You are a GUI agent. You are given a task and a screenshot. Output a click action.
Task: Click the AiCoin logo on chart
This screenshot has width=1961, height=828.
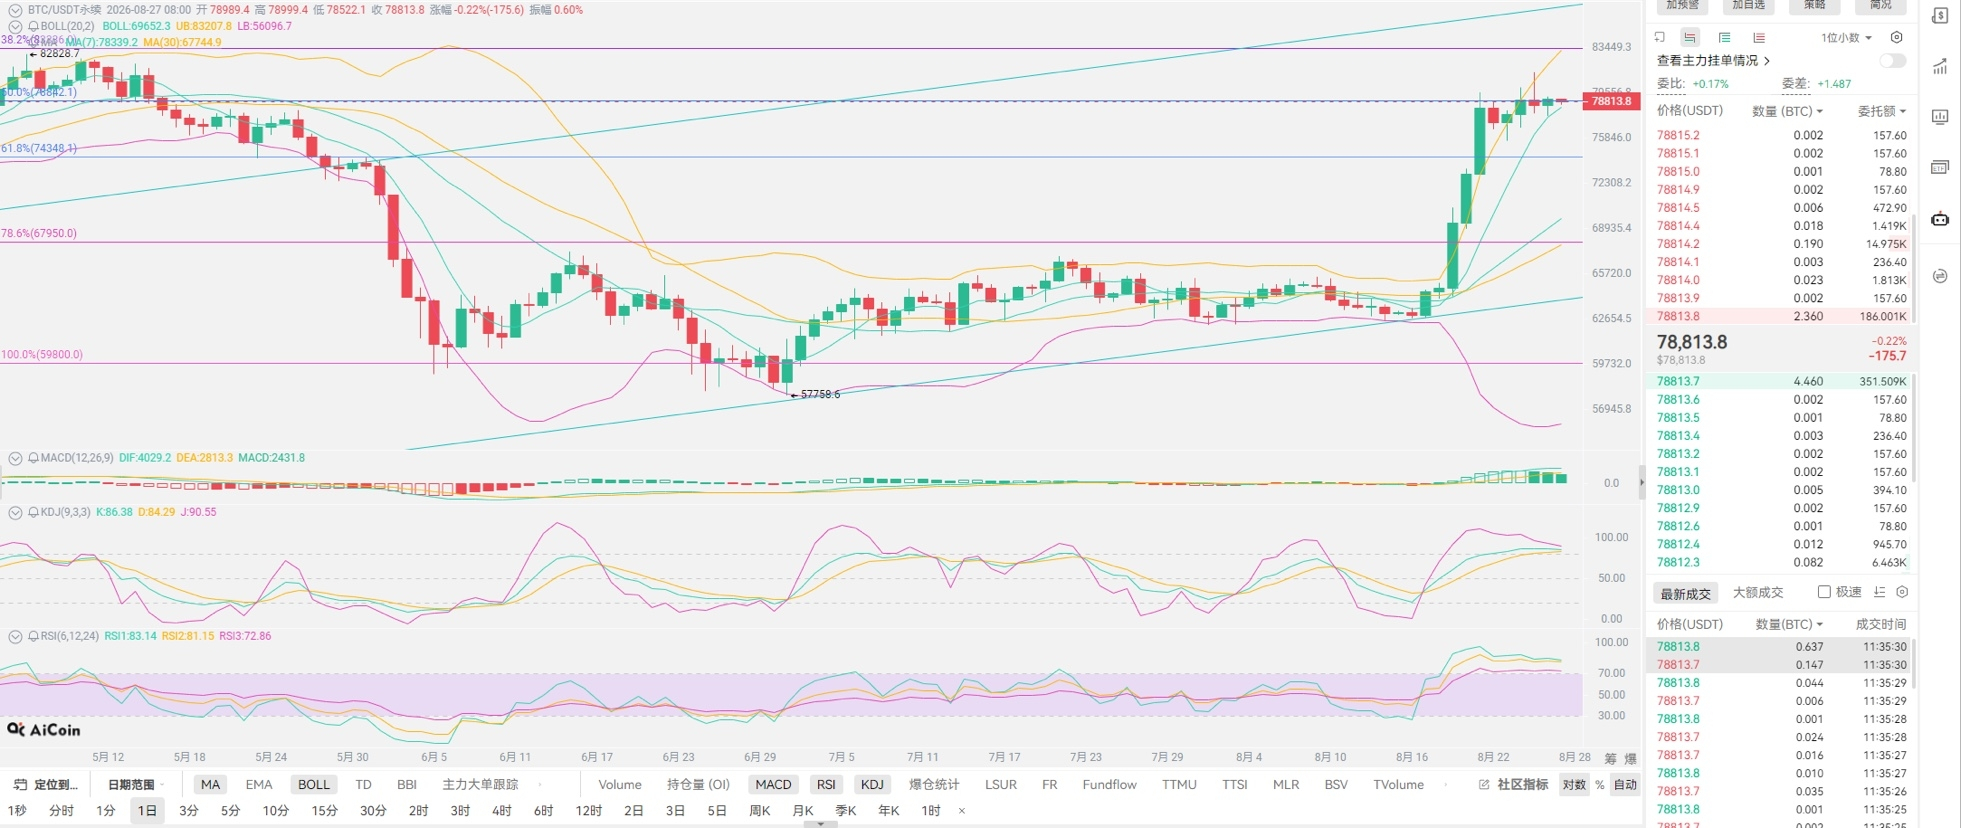44,730
